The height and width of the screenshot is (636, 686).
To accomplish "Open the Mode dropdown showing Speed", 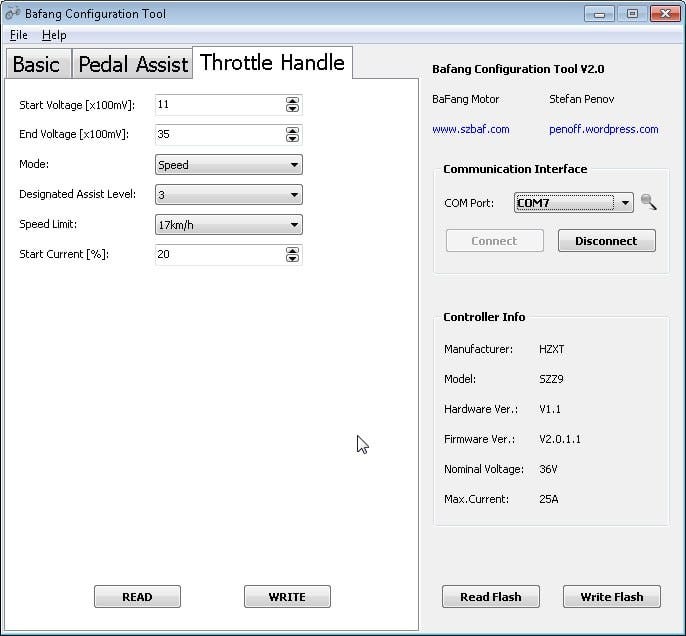I will (229, 165).
